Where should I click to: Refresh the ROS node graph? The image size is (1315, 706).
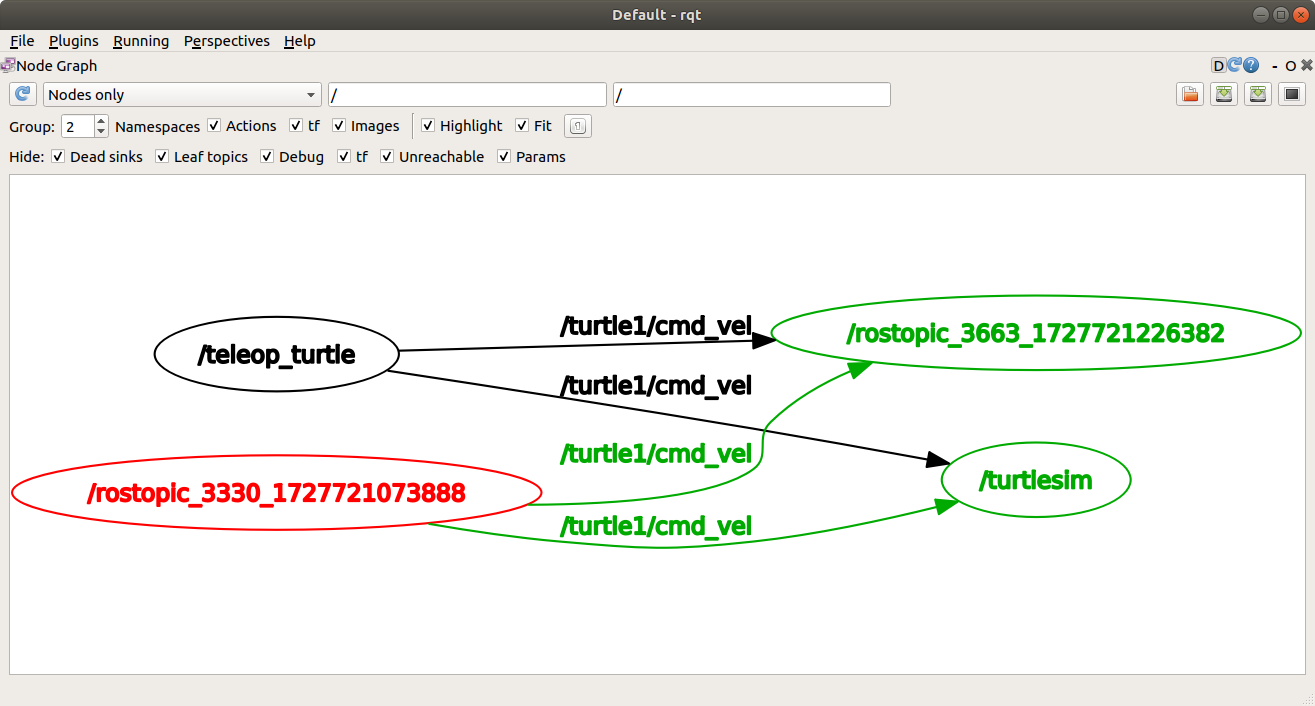[23, 94]
